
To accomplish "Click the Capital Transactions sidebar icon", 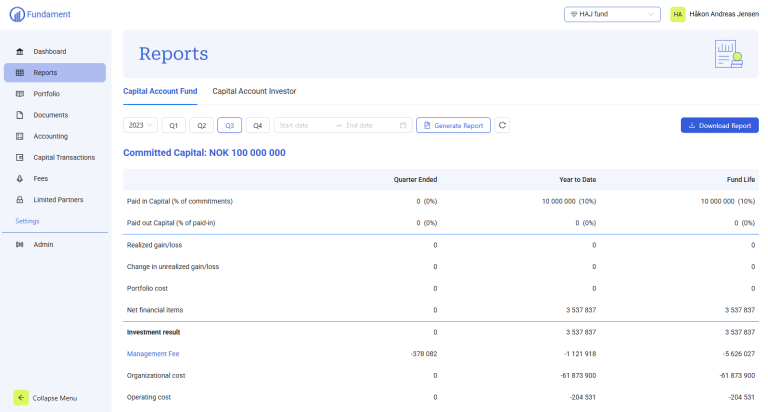I will pos(20,157).
